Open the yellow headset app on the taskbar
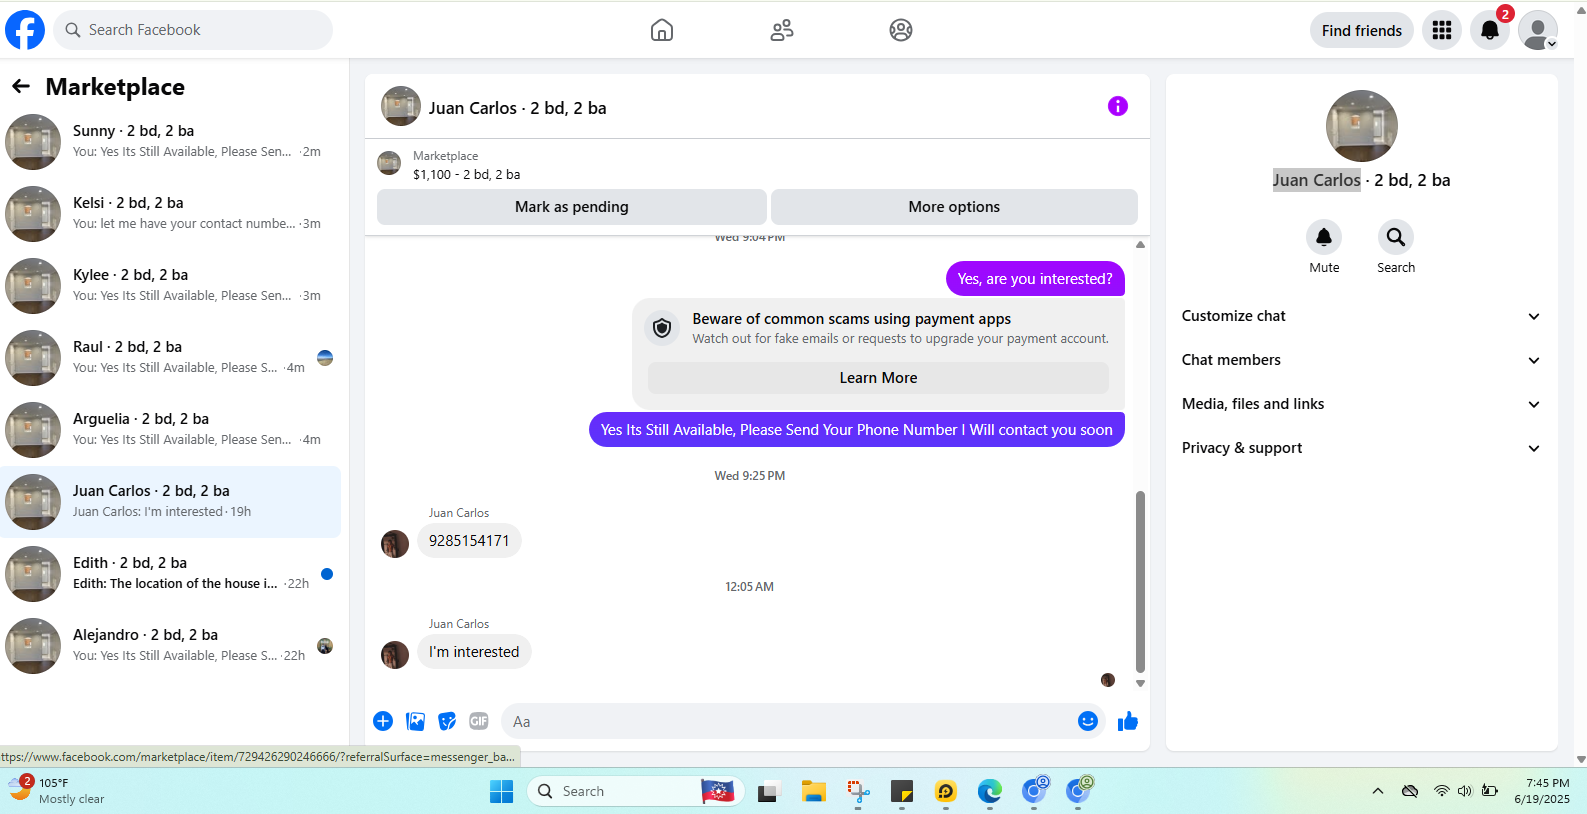The image size is (1587, 814). tap(946, 791)
